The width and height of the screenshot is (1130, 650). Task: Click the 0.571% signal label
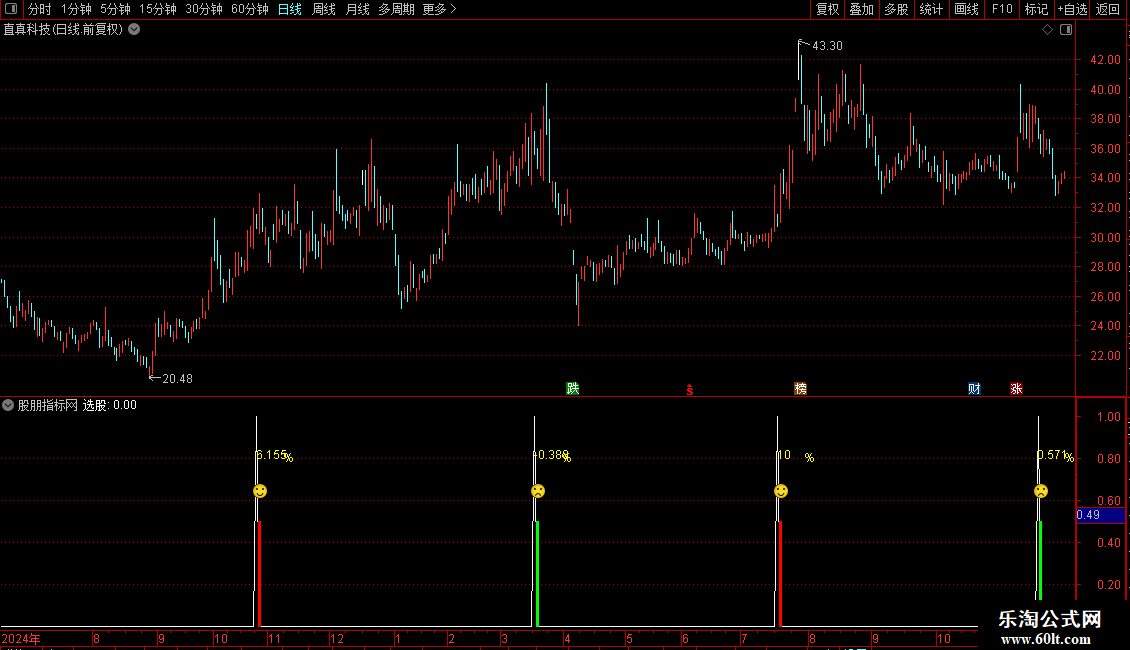(1055, 455)
